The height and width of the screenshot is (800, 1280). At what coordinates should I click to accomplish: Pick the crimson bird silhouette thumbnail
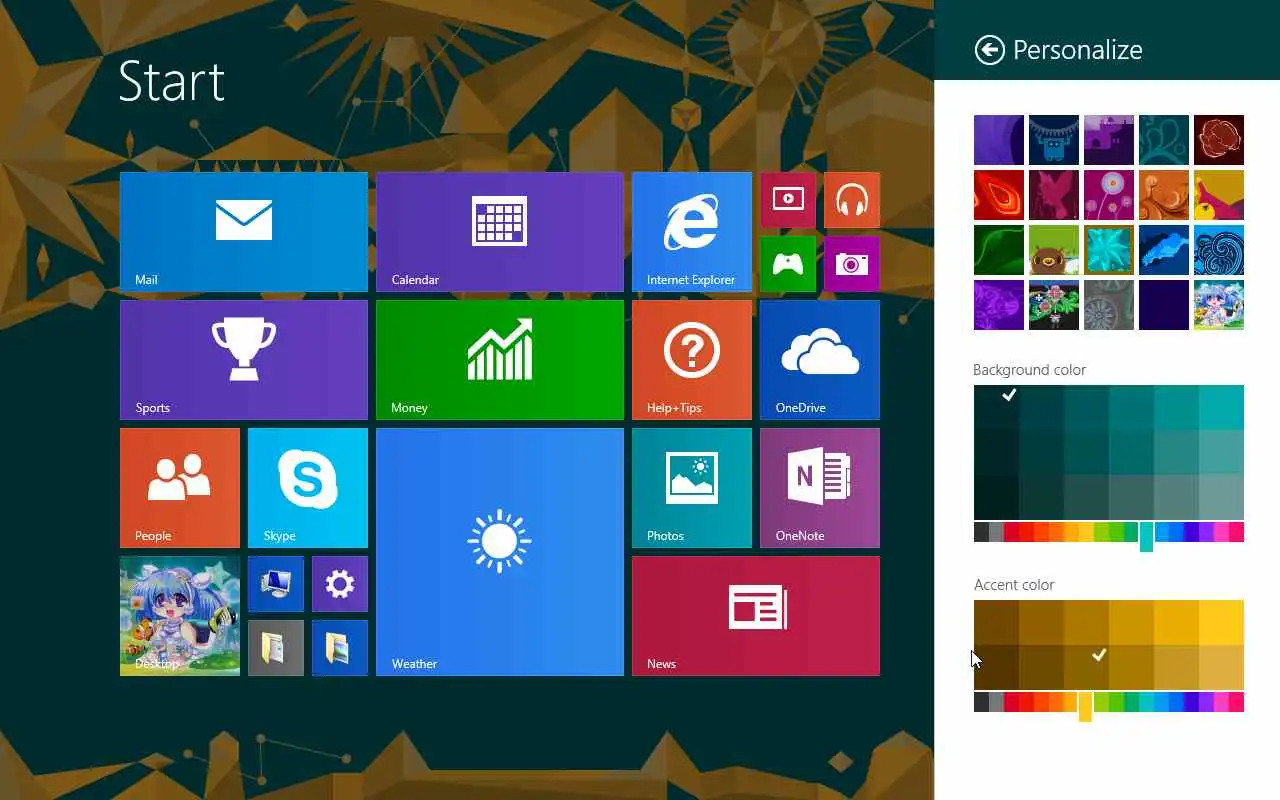(1054, 195)
